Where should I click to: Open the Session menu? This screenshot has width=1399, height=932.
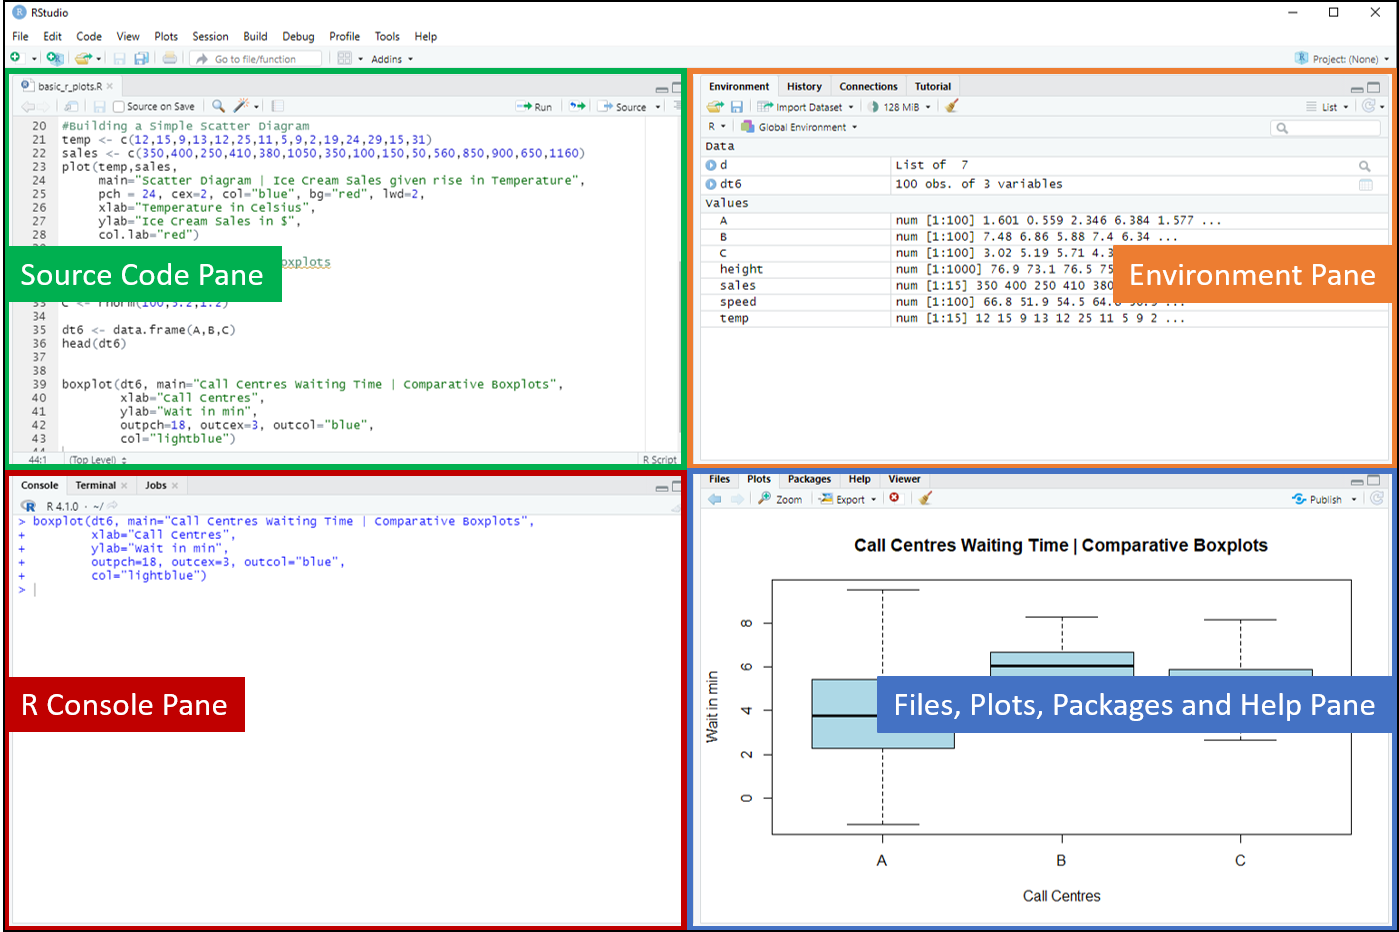(210, 36)
